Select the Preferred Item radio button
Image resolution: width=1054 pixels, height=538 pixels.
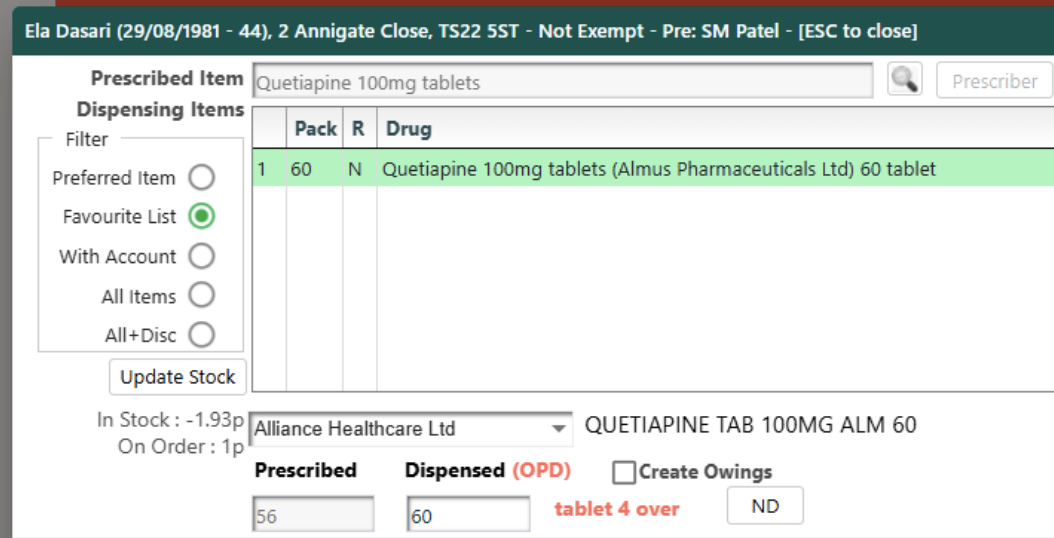[202, 178]
